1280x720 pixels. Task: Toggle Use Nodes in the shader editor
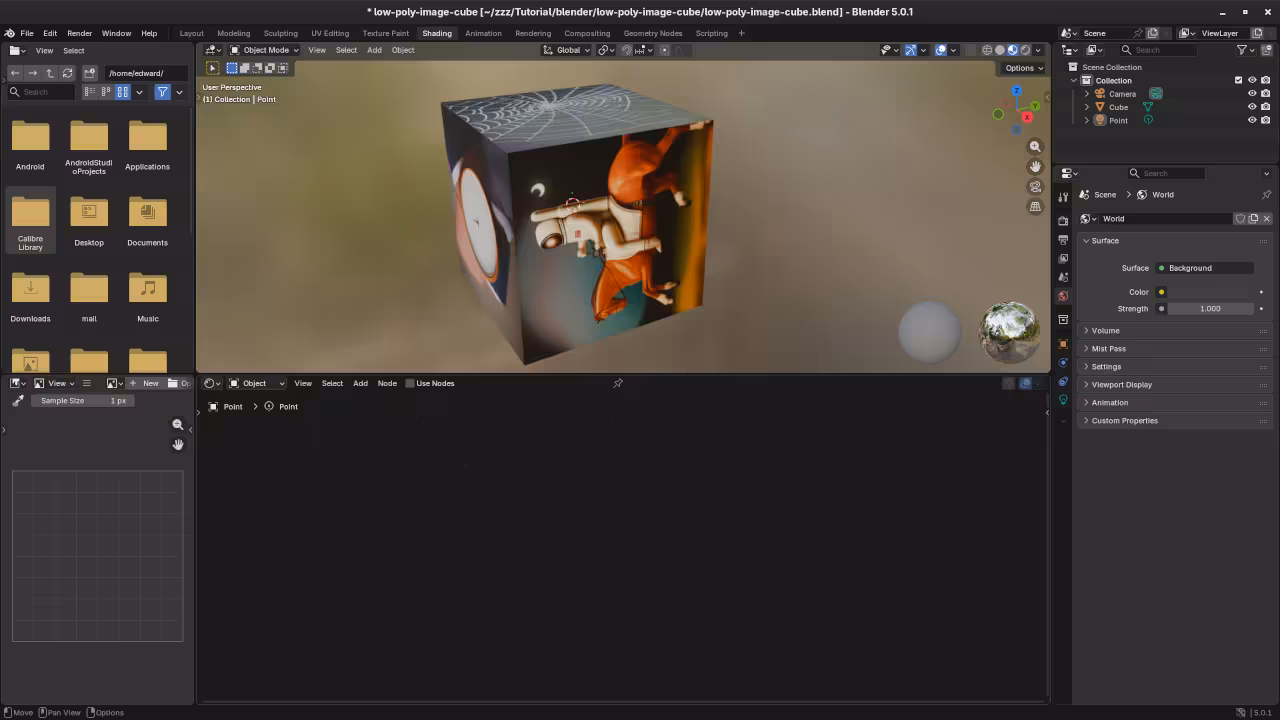(411, 383)
